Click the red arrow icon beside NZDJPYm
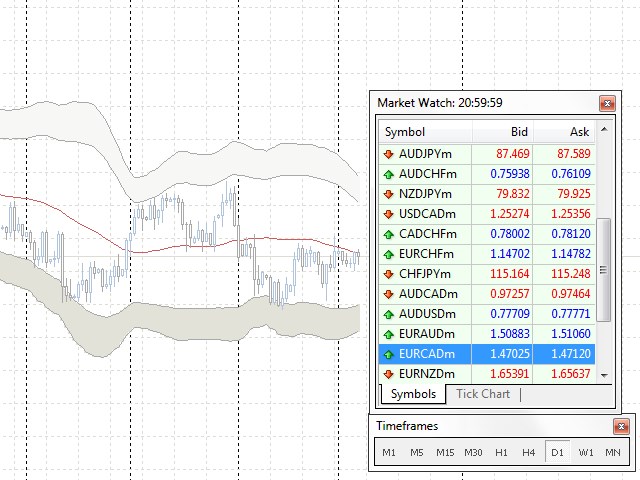The image size is (640, 480). point(388,194)
